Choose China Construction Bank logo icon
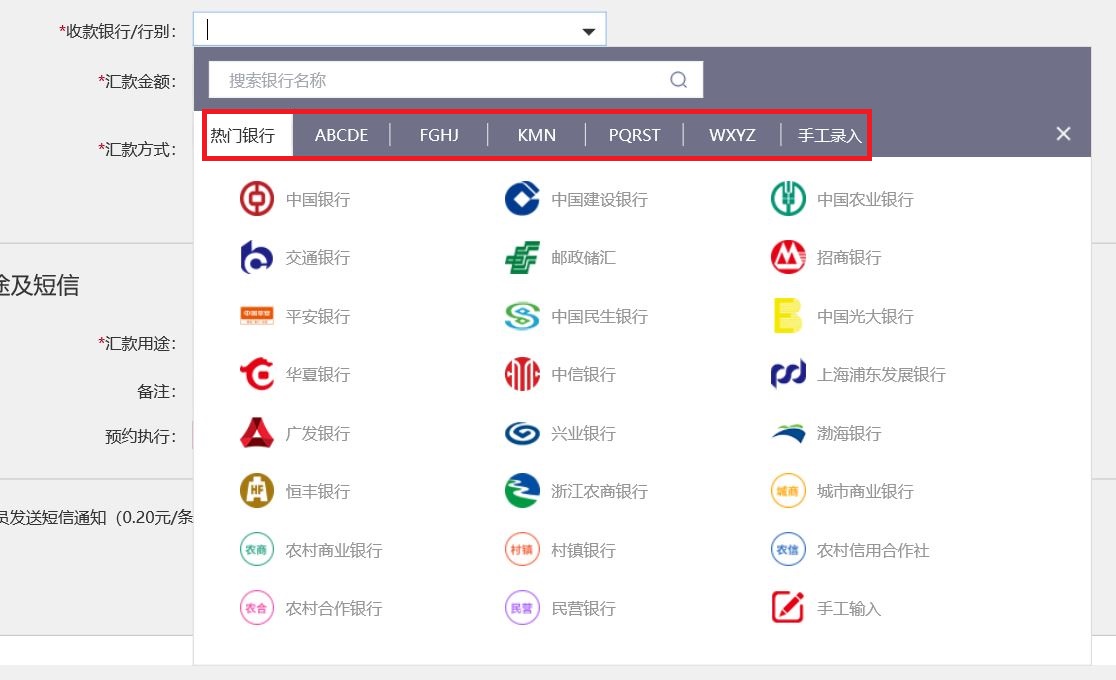Screen dimensions: 1116x680 [x=522, y=199]
